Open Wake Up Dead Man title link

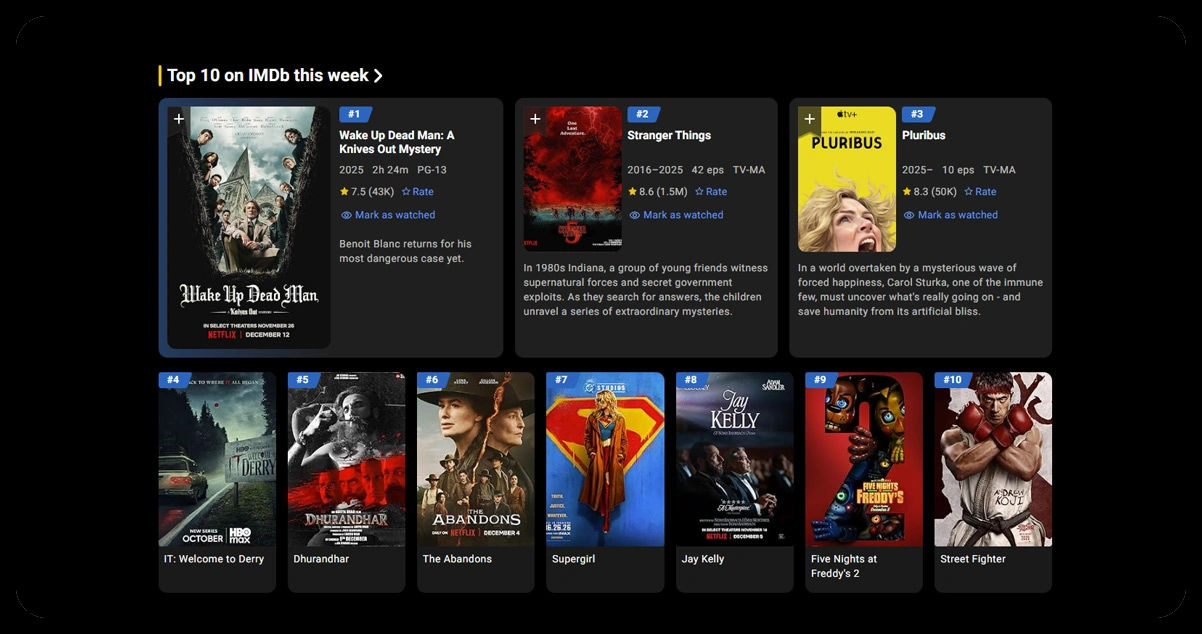[x=396, y=142]
